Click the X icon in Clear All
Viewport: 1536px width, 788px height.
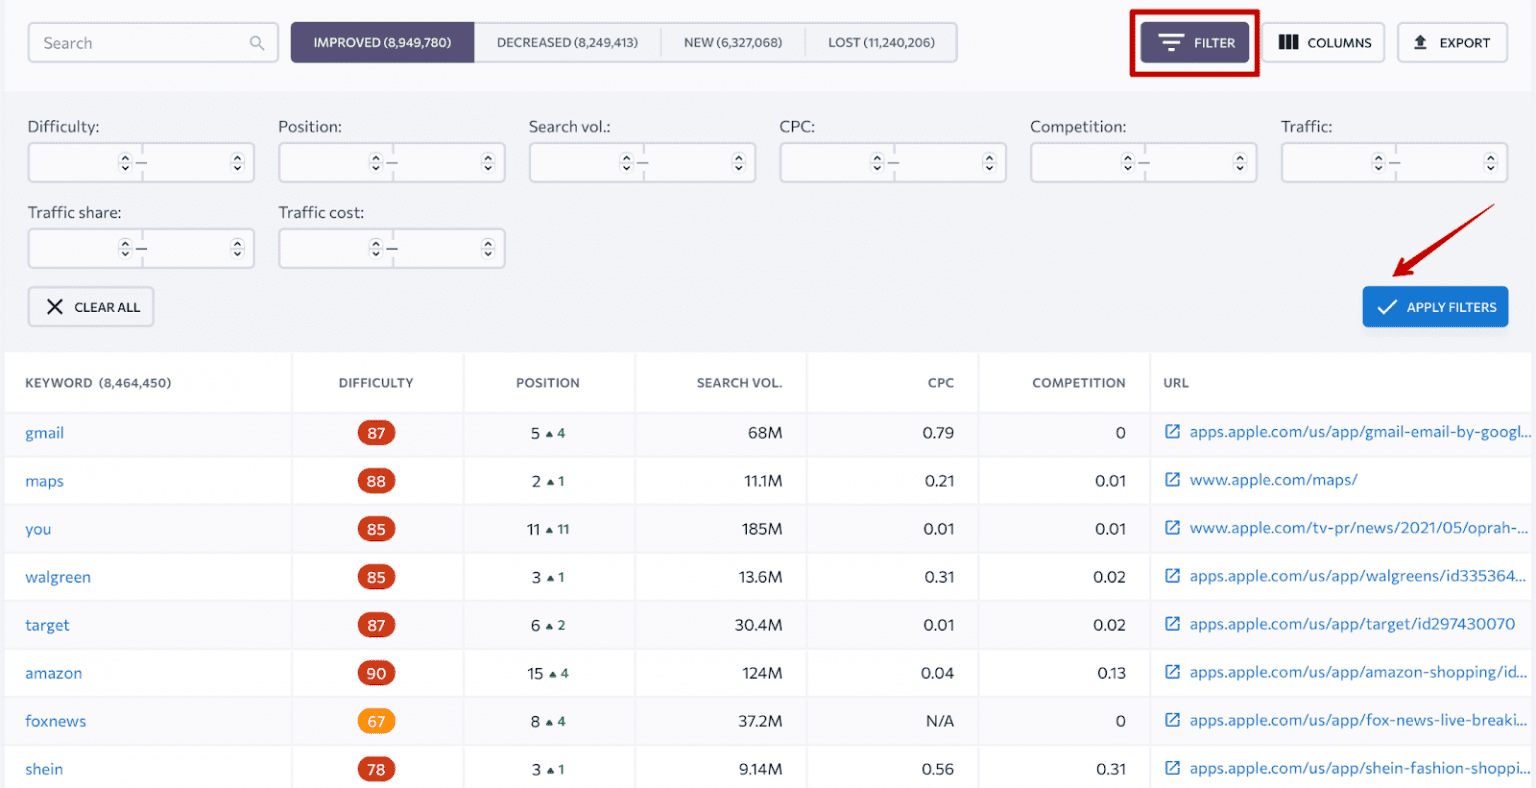click(56, 307)
